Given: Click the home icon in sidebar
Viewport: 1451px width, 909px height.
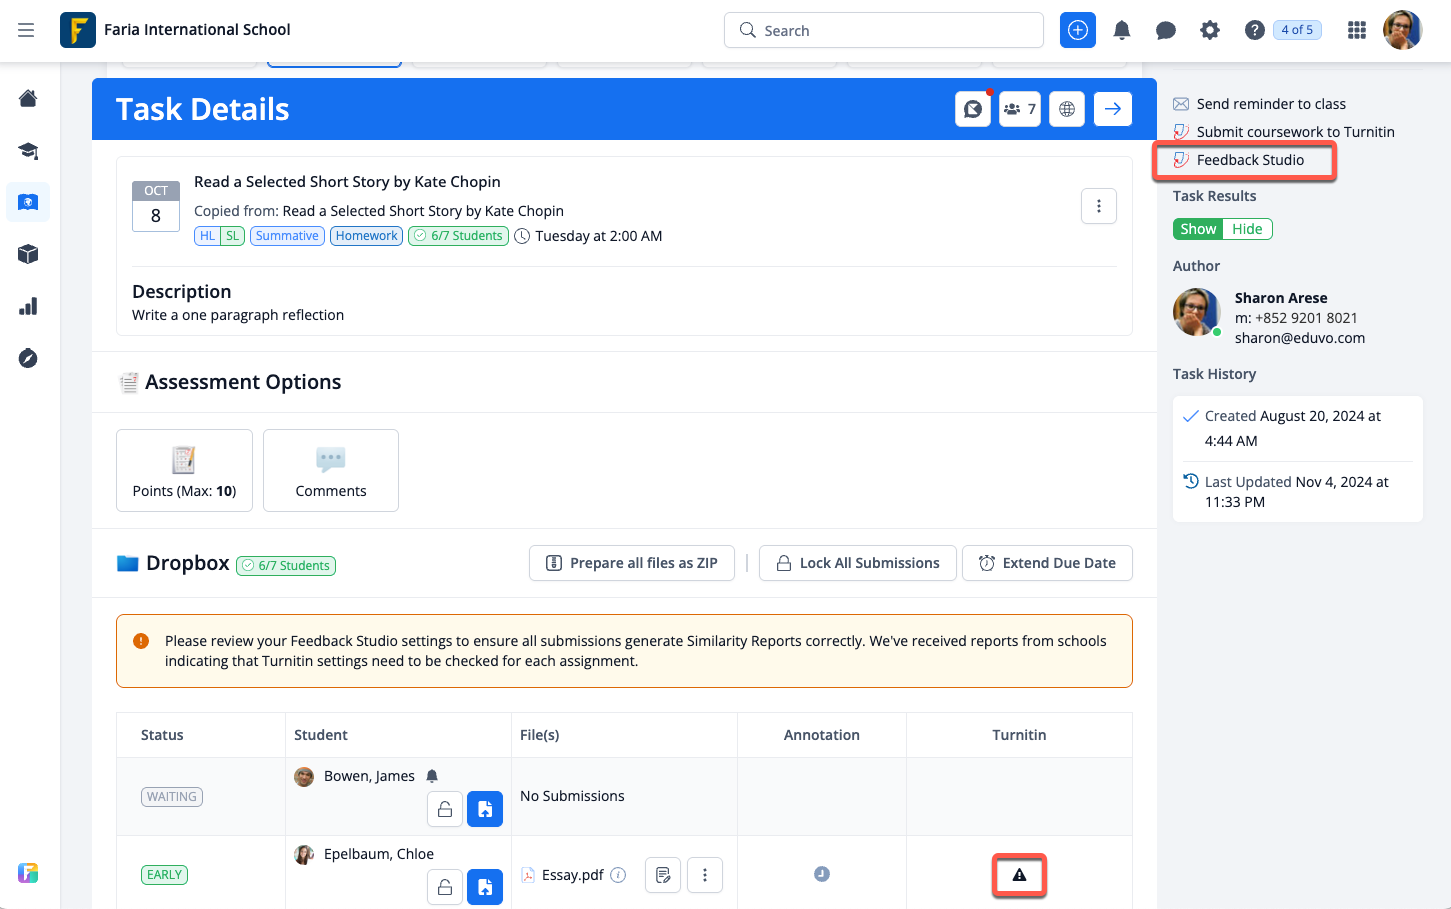Looking at the screenshot, I should (28, 98).
